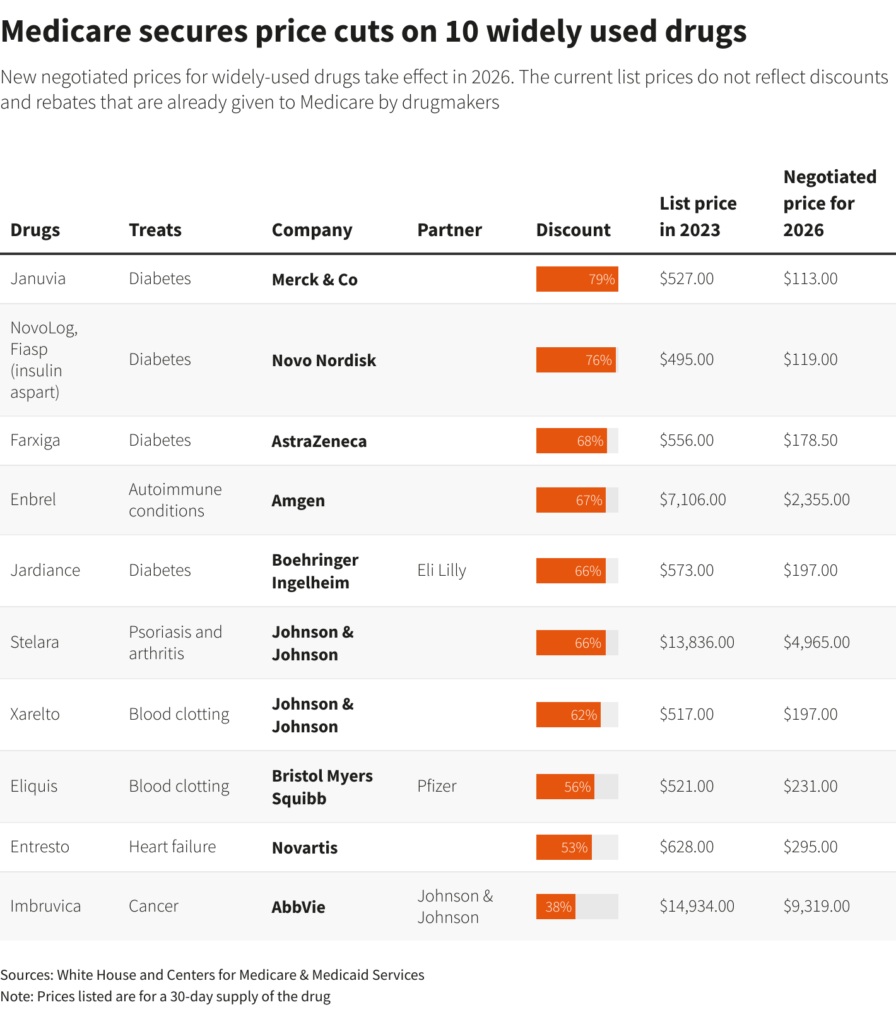
Task: Click the Sources footnote text
Action: pos(212,975)
